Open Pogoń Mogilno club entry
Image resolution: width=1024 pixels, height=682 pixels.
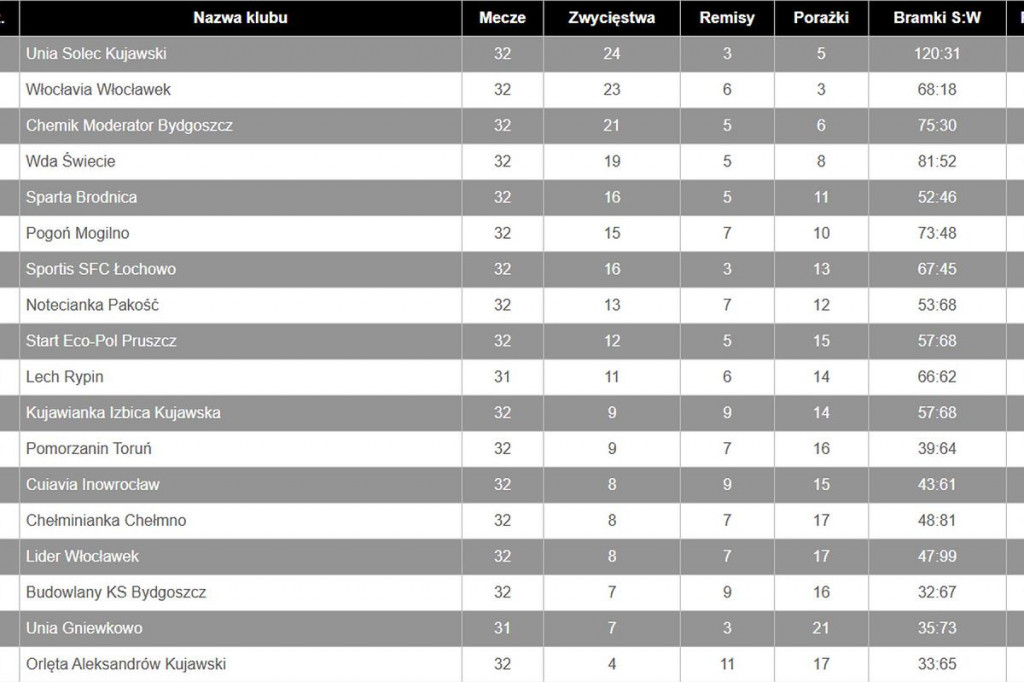78,233
